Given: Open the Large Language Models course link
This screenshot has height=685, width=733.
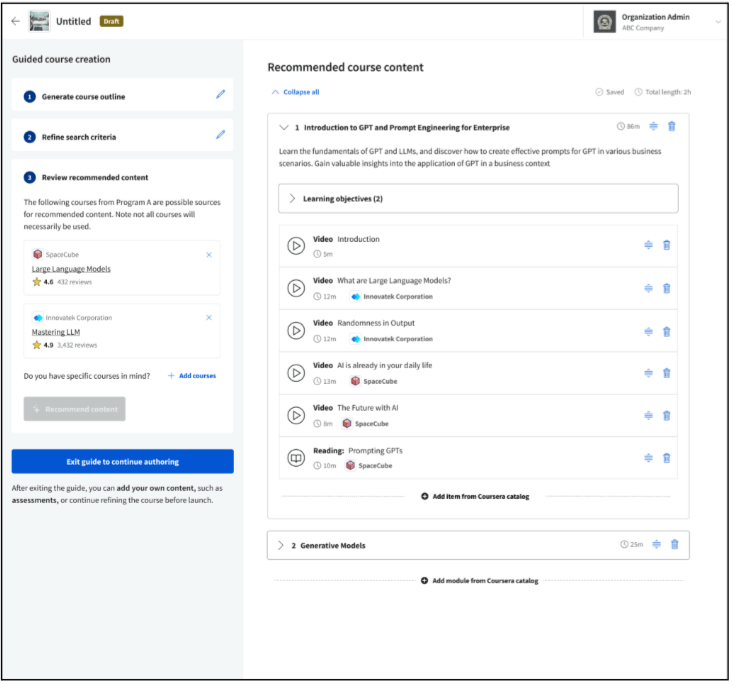Looking at the screenshot, I should [x=71, y=269].
